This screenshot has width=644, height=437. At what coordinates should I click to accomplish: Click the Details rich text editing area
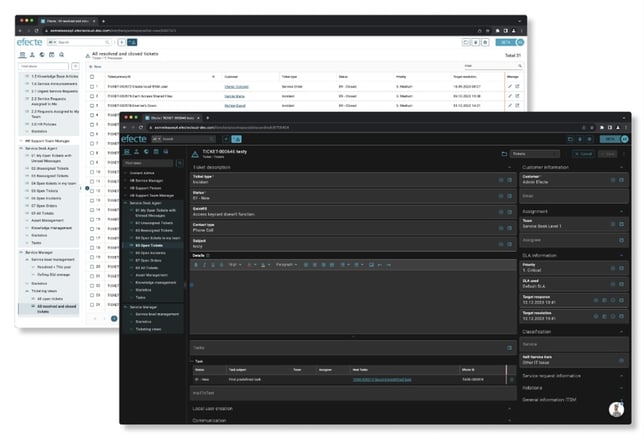pos(353,302)
